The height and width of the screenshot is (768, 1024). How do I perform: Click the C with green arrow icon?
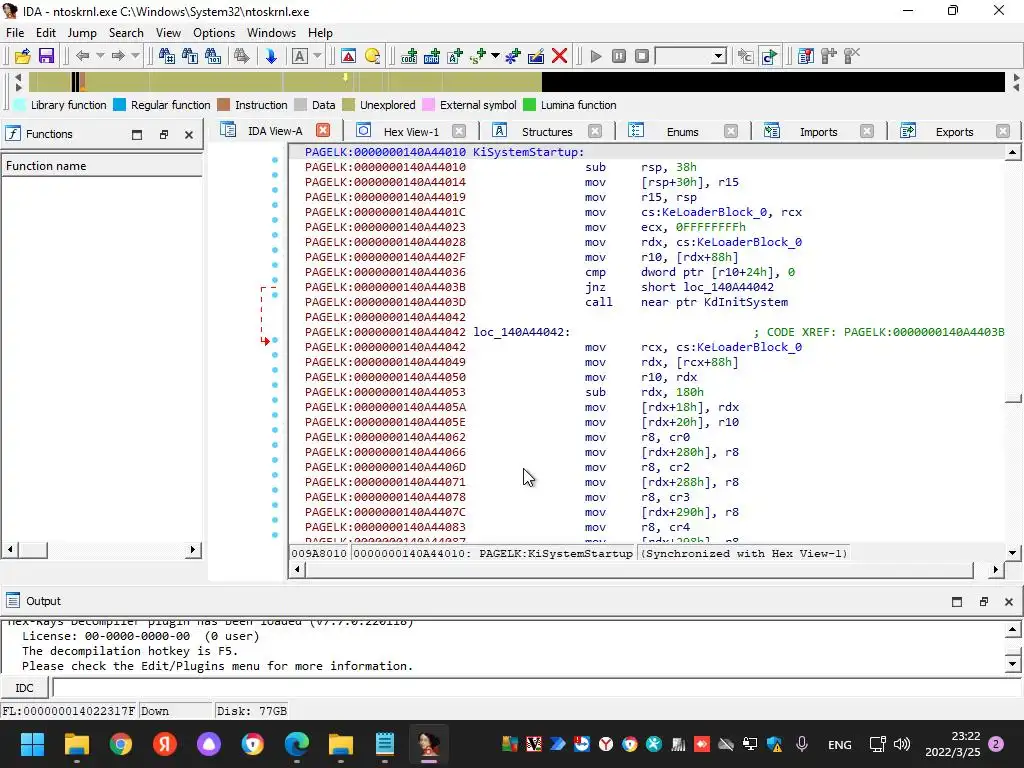[769, 56]
